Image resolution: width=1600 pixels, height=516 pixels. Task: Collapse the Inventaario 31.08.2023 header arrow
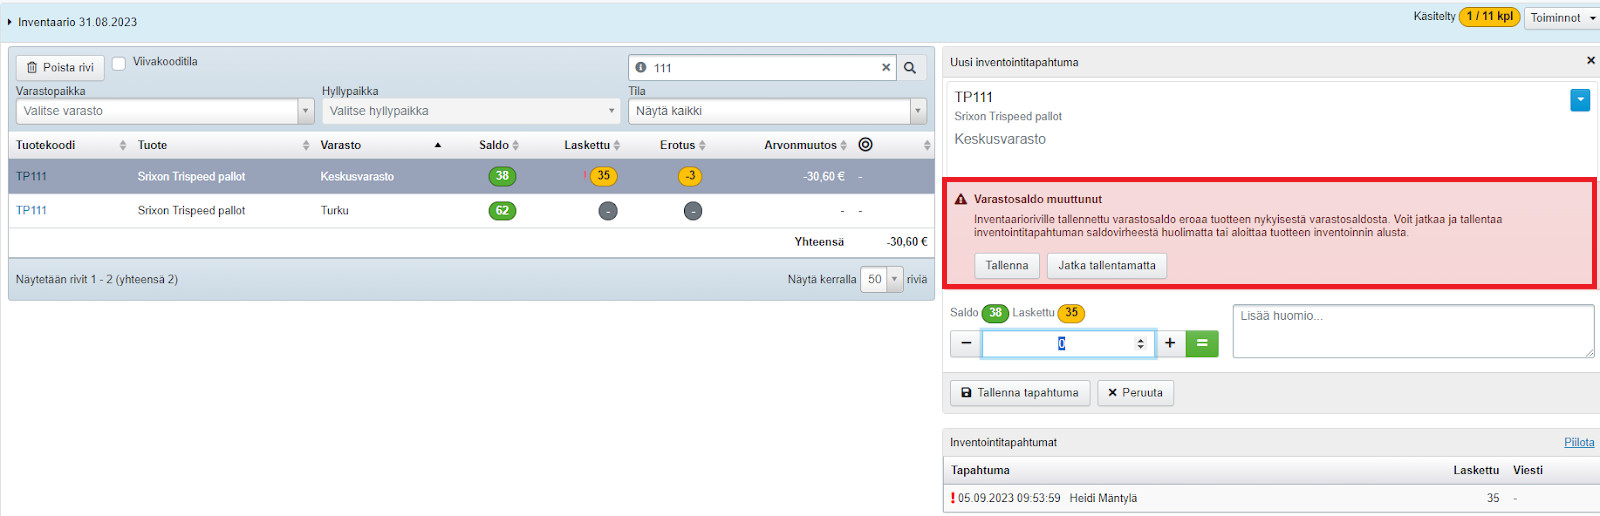tap(10, 22)
